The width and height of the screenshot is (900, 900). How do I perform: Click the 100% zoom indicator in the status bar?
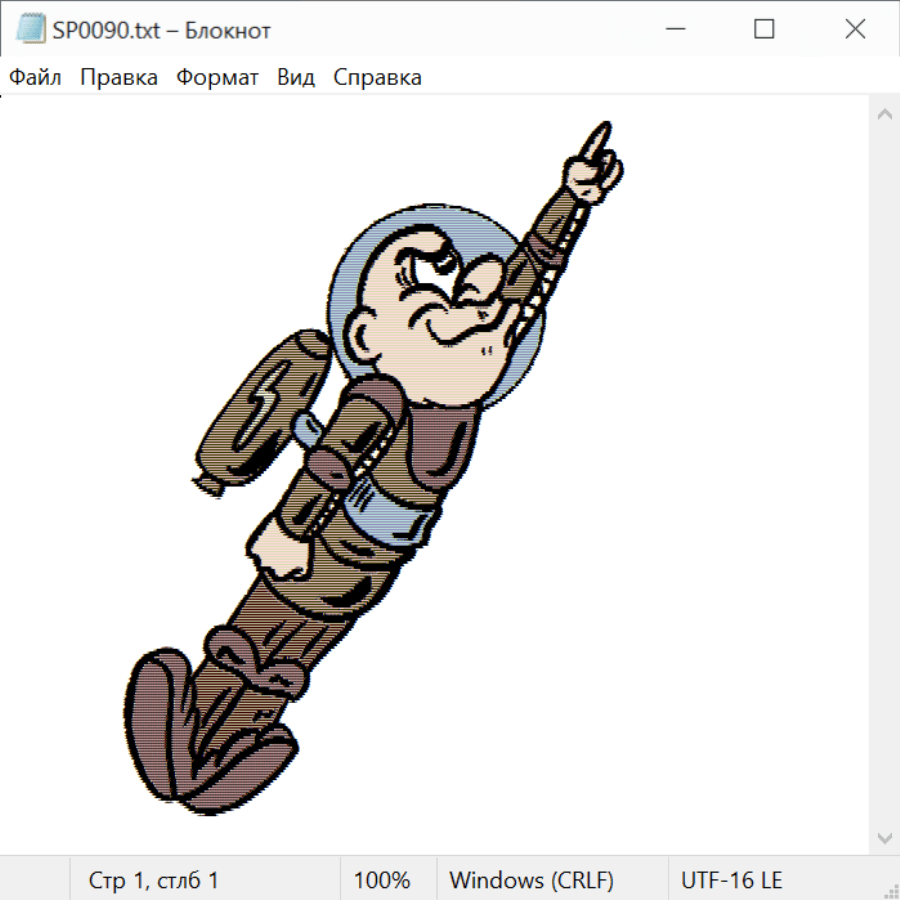[x=382, y=881]
